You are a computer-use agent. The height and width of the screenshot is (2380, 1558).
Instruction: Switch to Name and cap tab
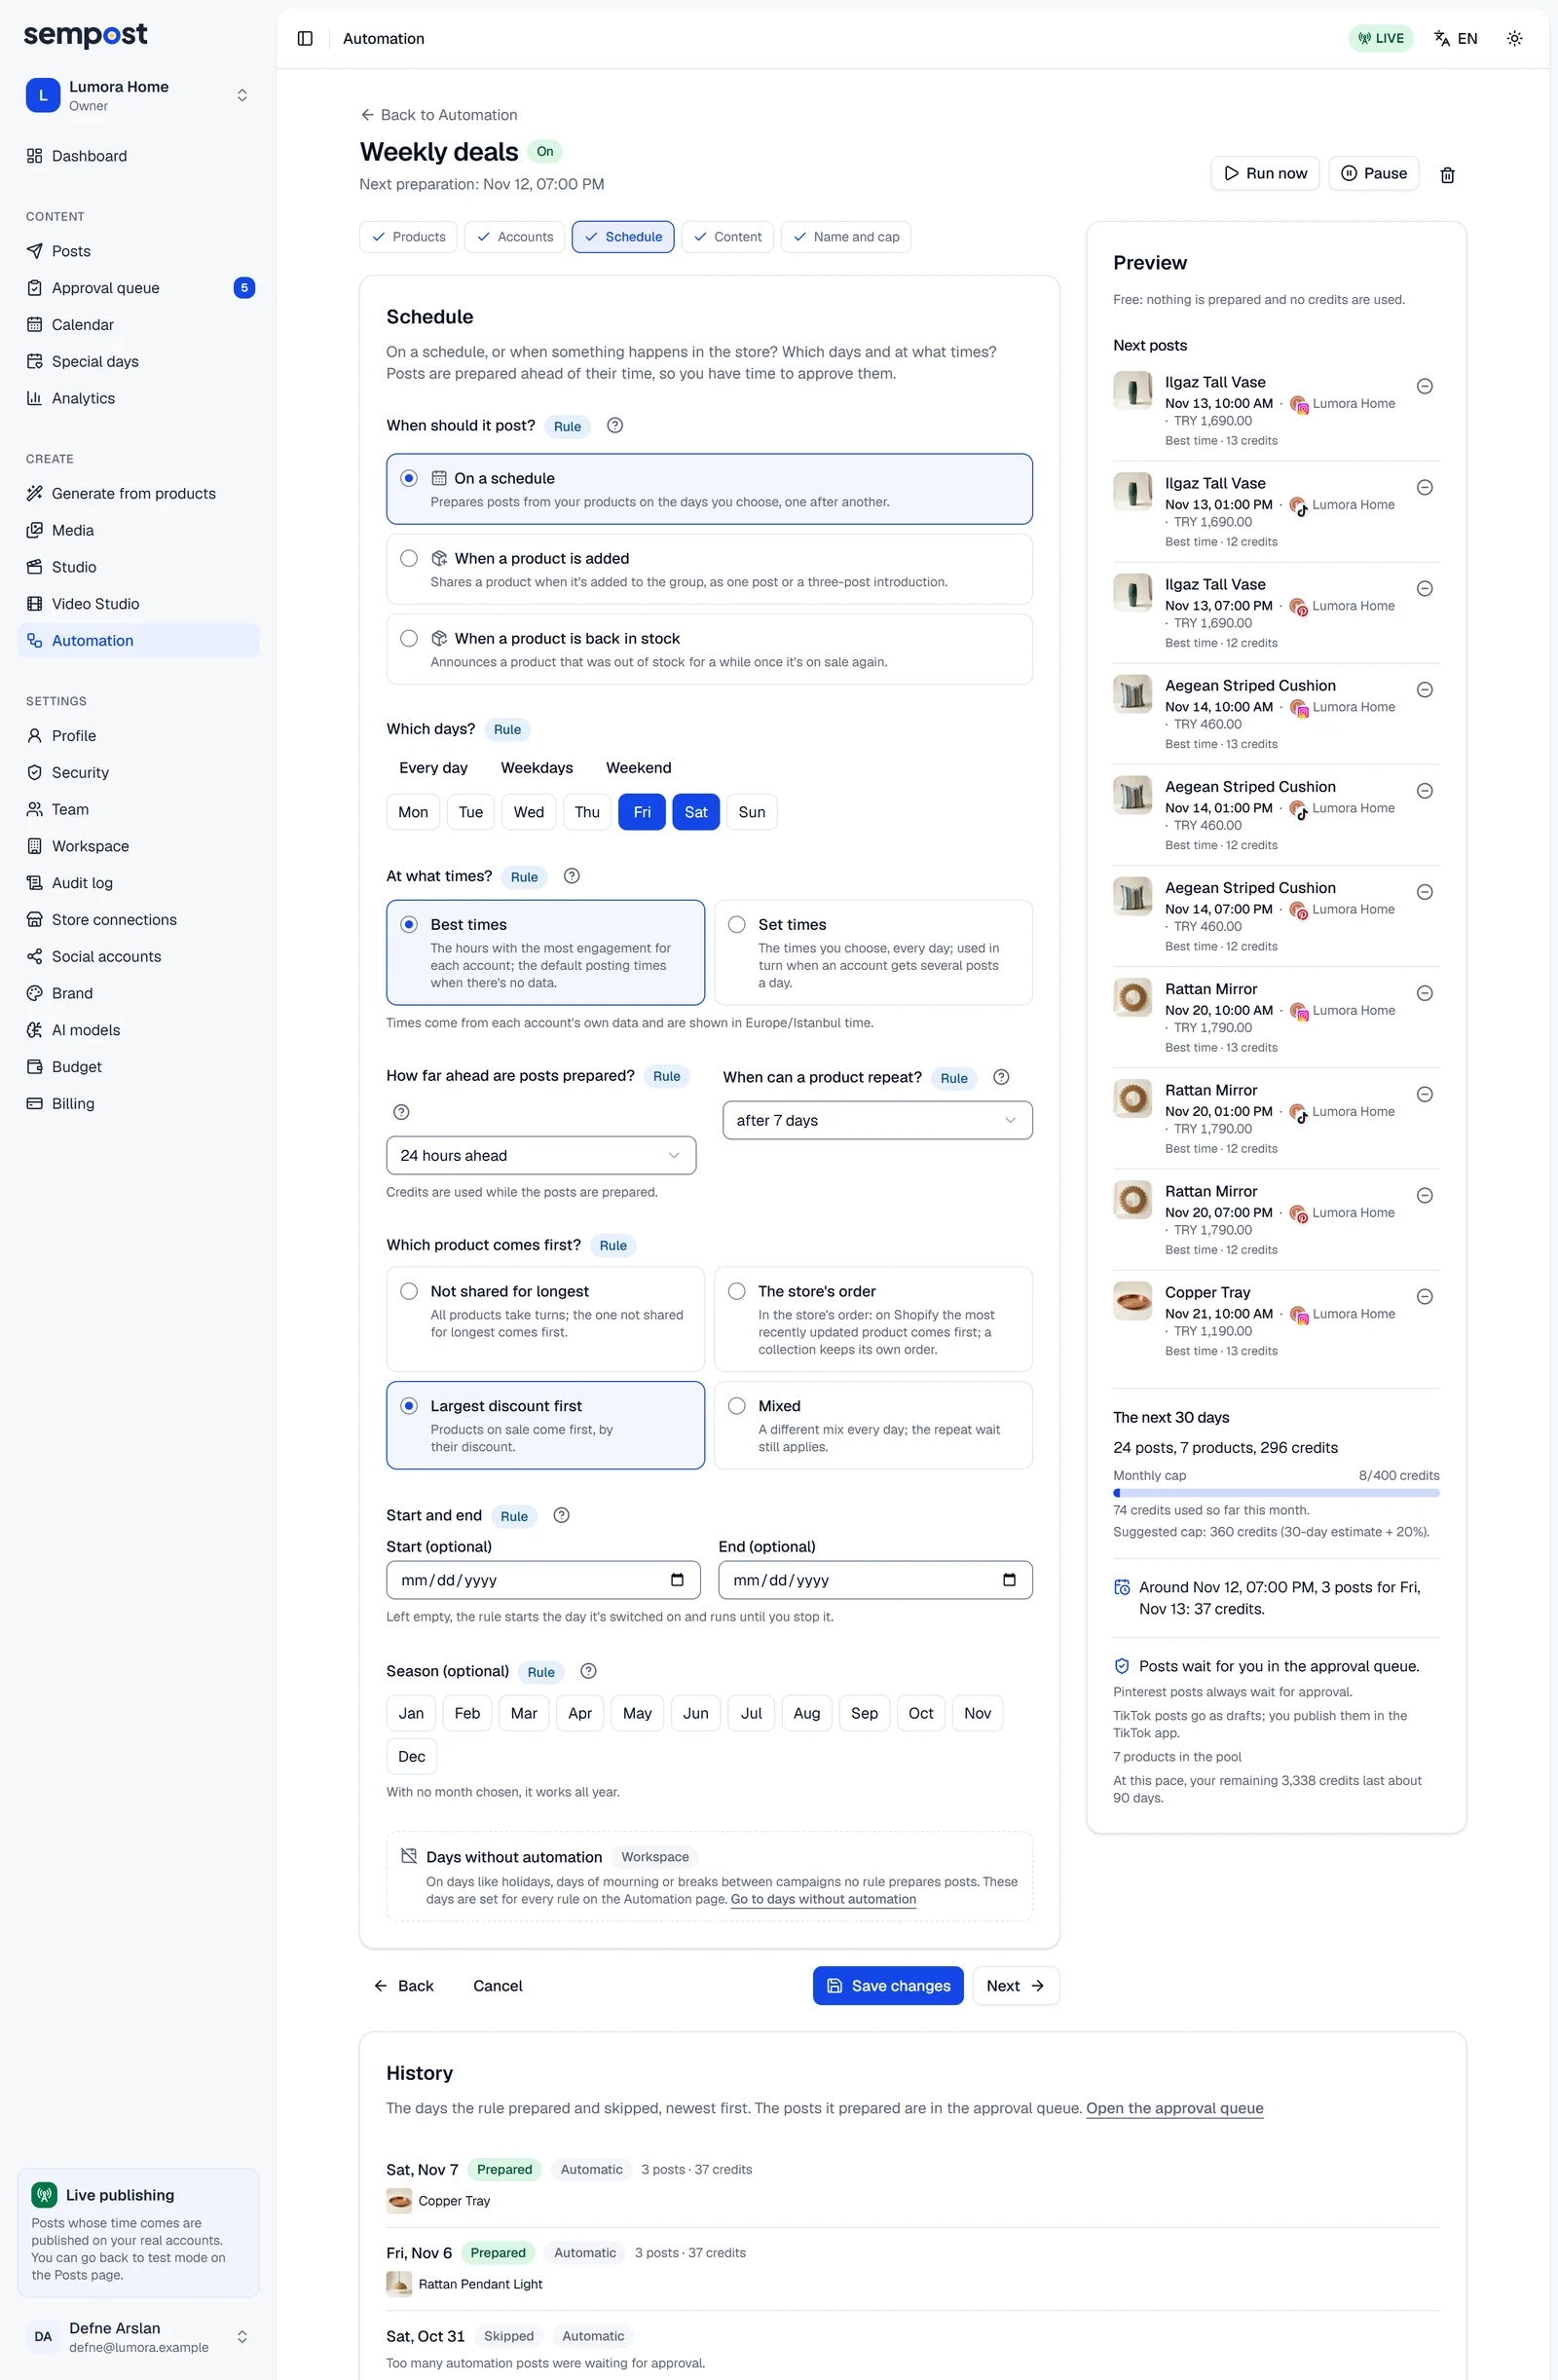point(846,237)
